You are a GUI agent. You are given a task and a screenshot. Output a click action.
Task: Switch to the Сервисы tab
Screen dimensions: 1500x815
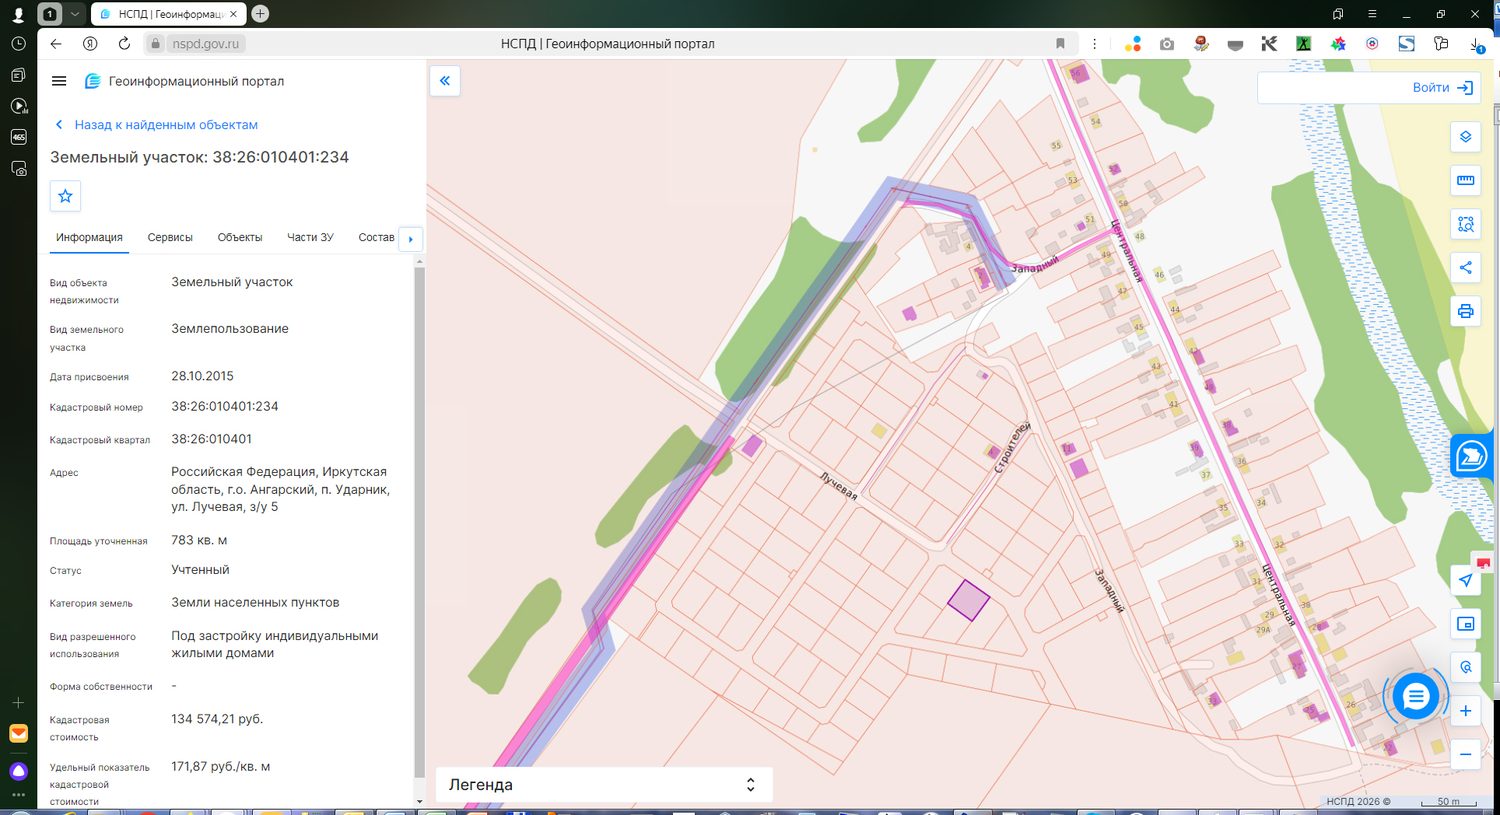(x=170, y=237)
